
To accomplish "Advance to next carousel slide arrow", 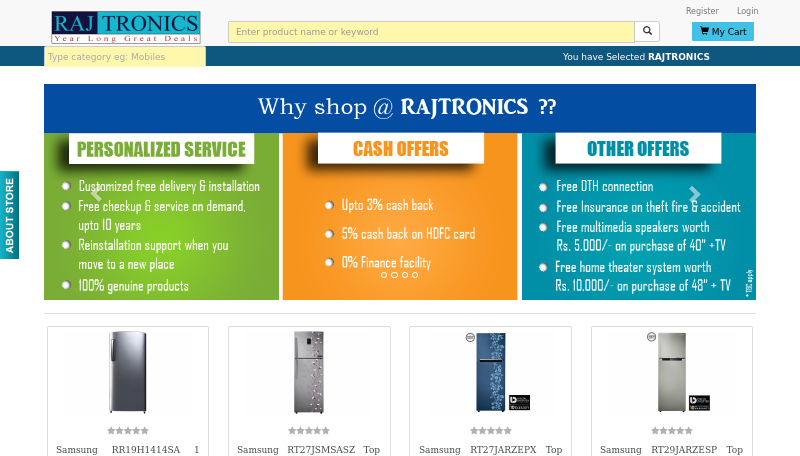I will (x=694, y=194).
